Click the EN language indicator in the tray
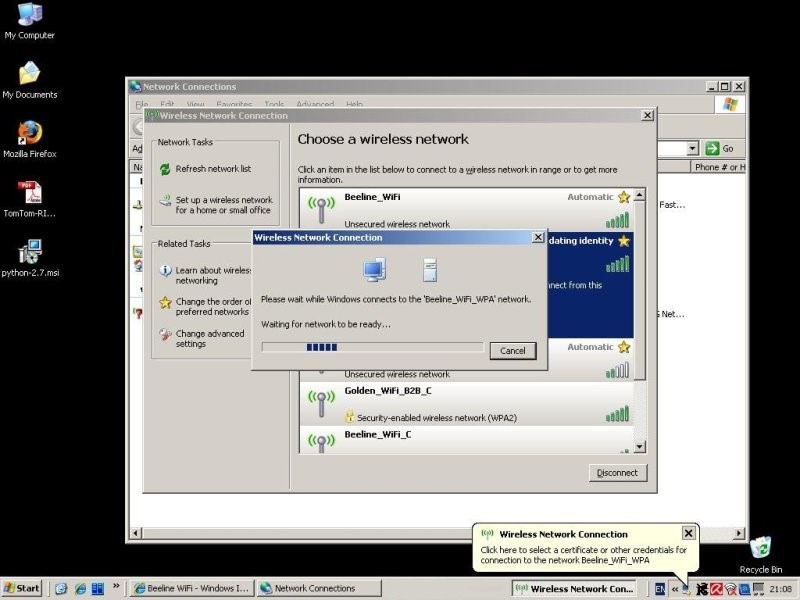The width and height of the screenshot is (800, 600). (659, 589)
